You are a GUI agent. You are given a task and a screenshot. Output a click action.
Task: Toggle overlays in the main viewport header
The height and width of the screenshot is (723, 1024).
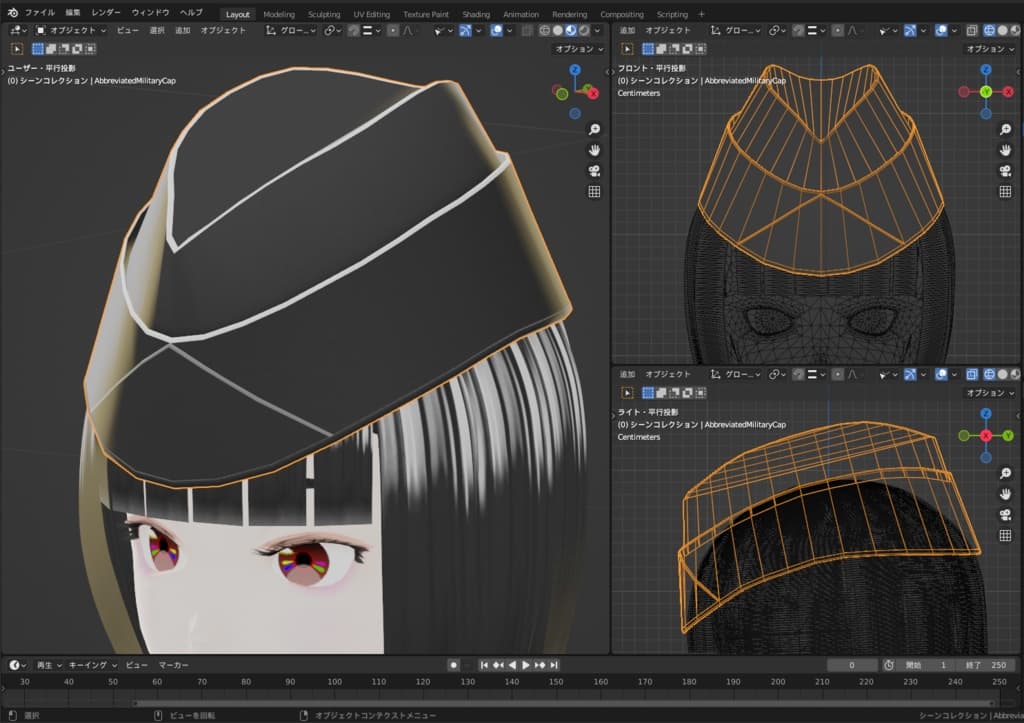(x=497, y=30)
